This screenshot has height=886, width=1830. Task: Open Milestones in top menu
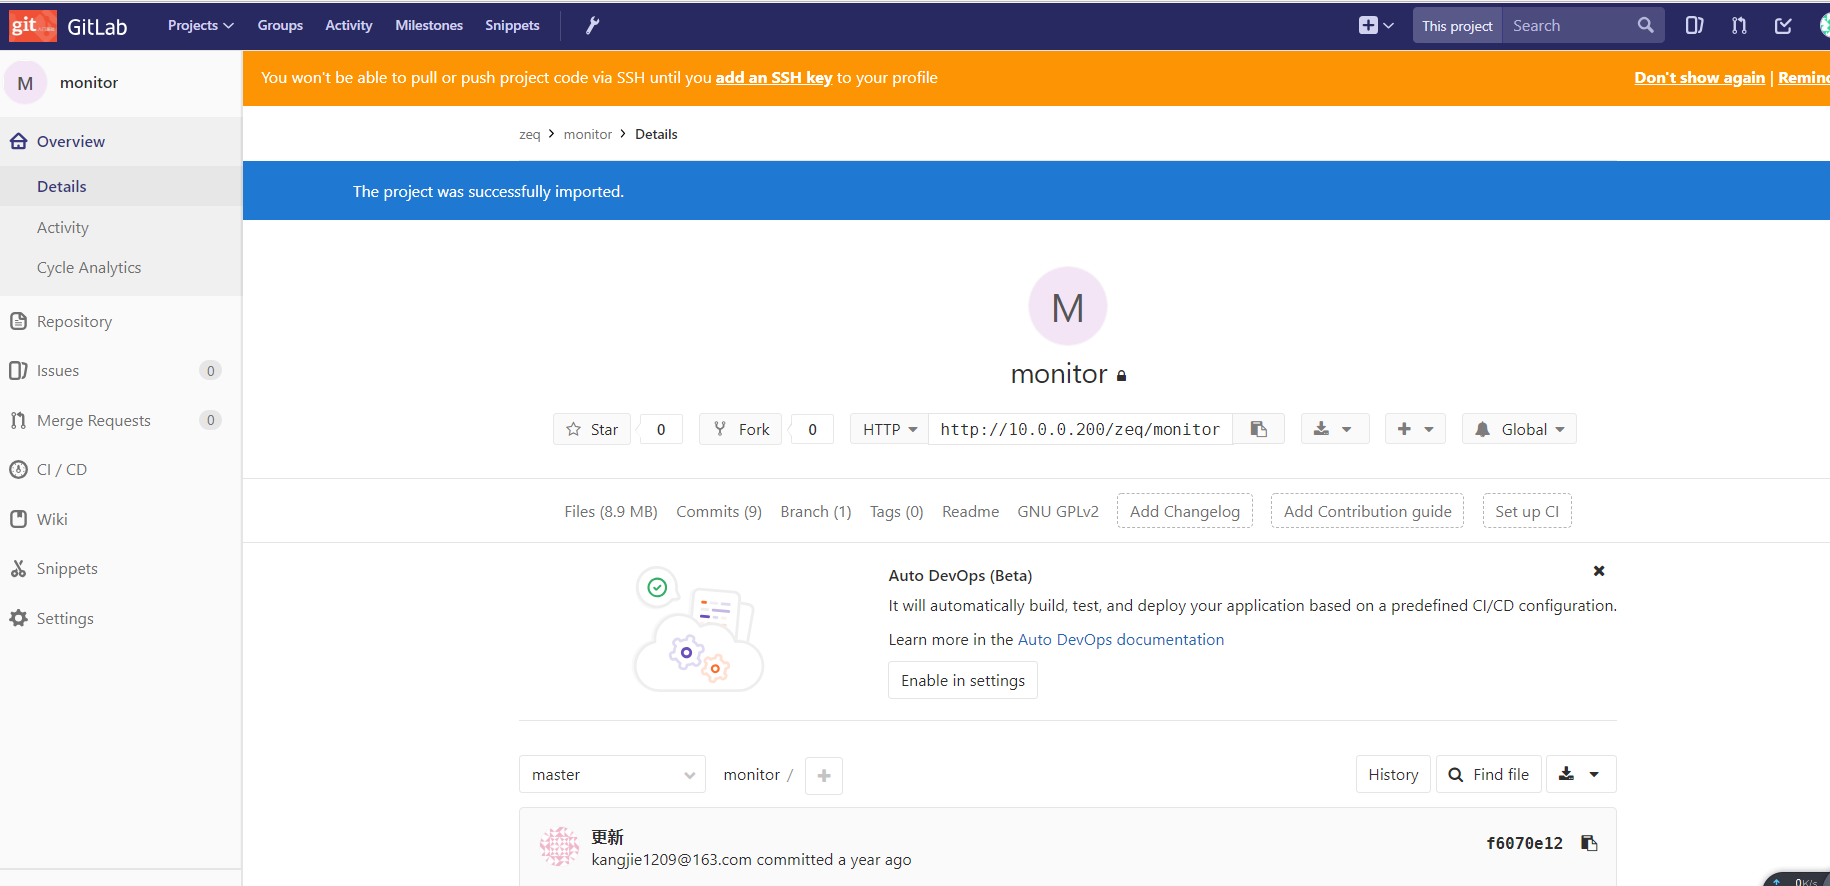click(429, 25)
